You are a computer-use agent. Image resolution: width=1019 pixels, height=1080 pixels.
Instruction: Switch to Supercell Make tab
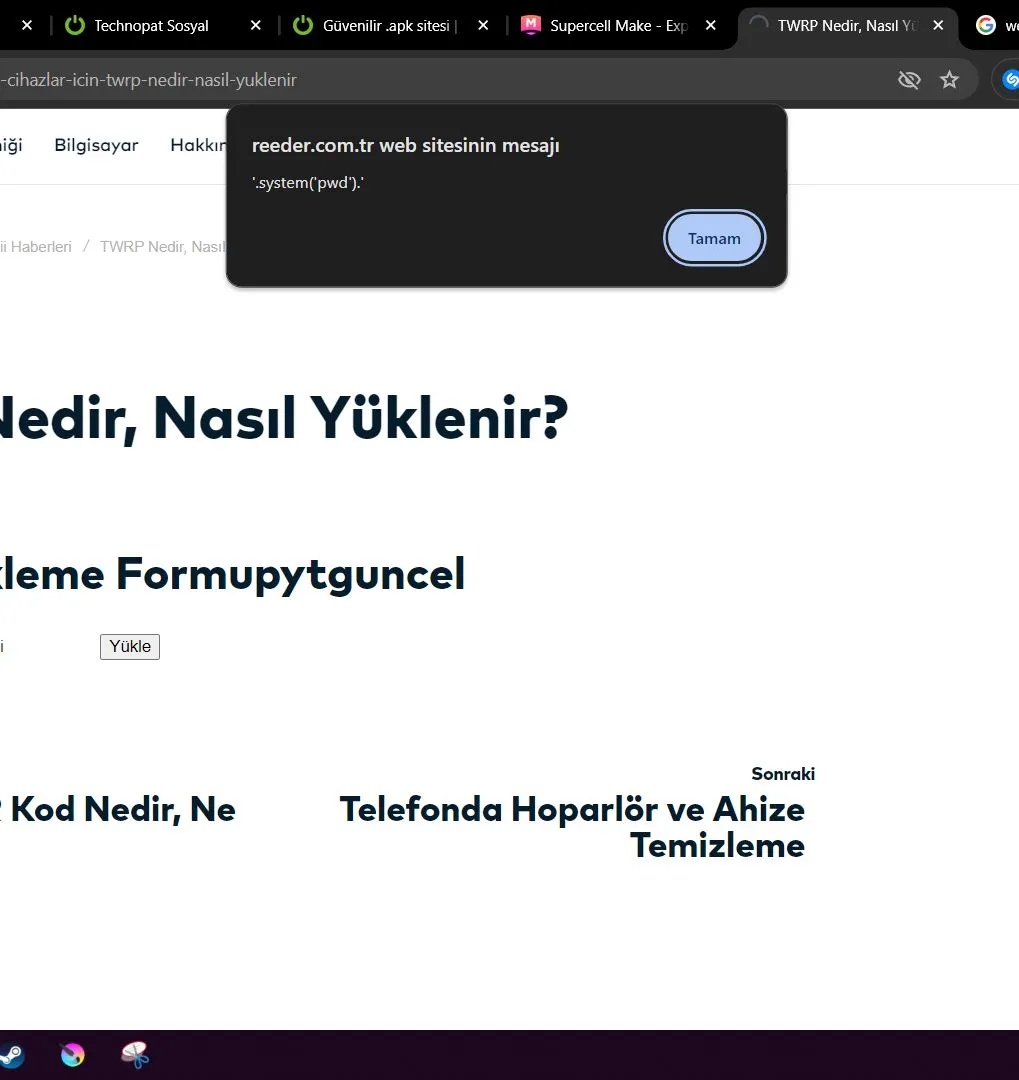tap(618, 25)
